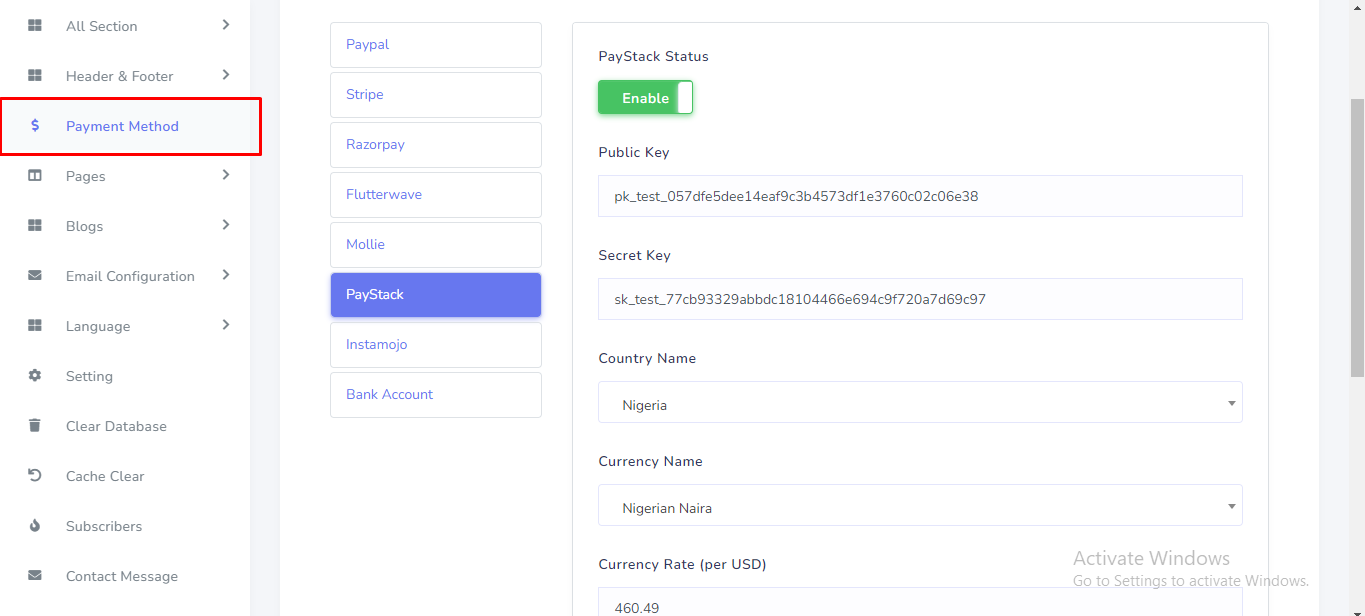Screen dimensions: 1365x616
Task: Expand the Header & Footer sidebar menu
Action: tap(225, 75)
